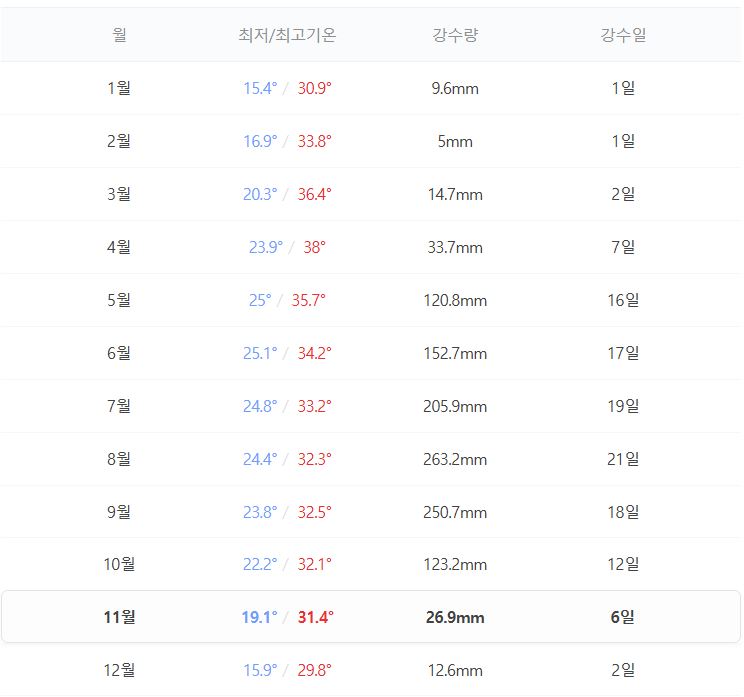Click the high temperature 32.1° value
This screenshot has width=744, height=697.
tap(315, 565)
